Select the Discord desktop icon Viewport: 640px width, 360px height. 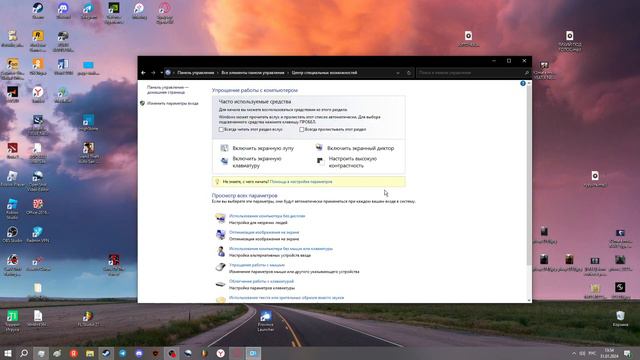(63, 11)
